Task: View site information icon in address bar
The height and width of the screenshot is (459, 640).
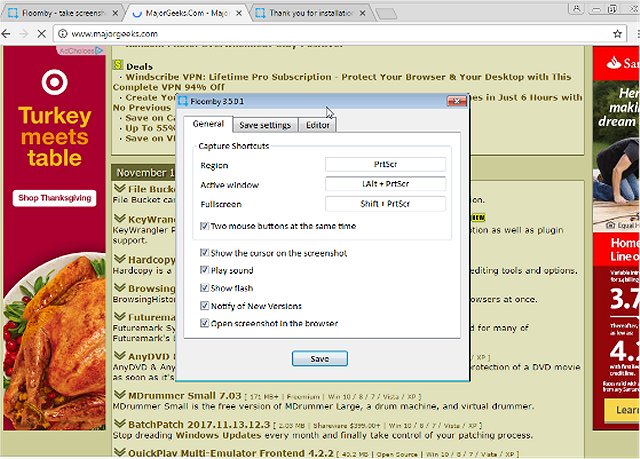Action: (x=62, y=33)
